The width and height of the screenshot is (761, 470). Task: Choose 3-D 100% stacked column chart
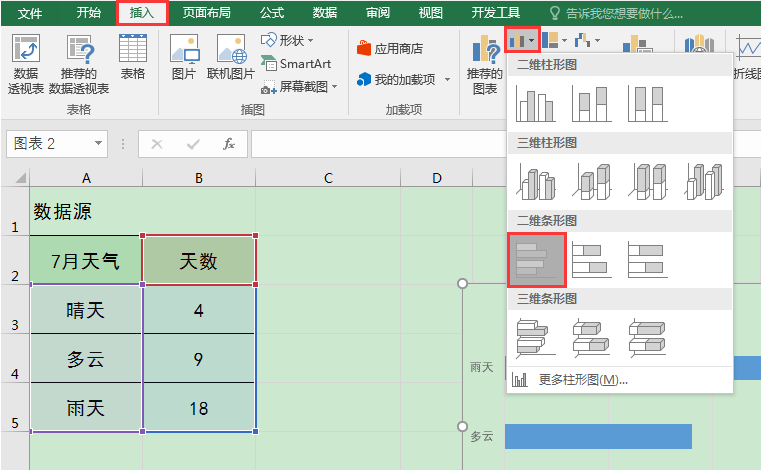[x=647, y=182]
